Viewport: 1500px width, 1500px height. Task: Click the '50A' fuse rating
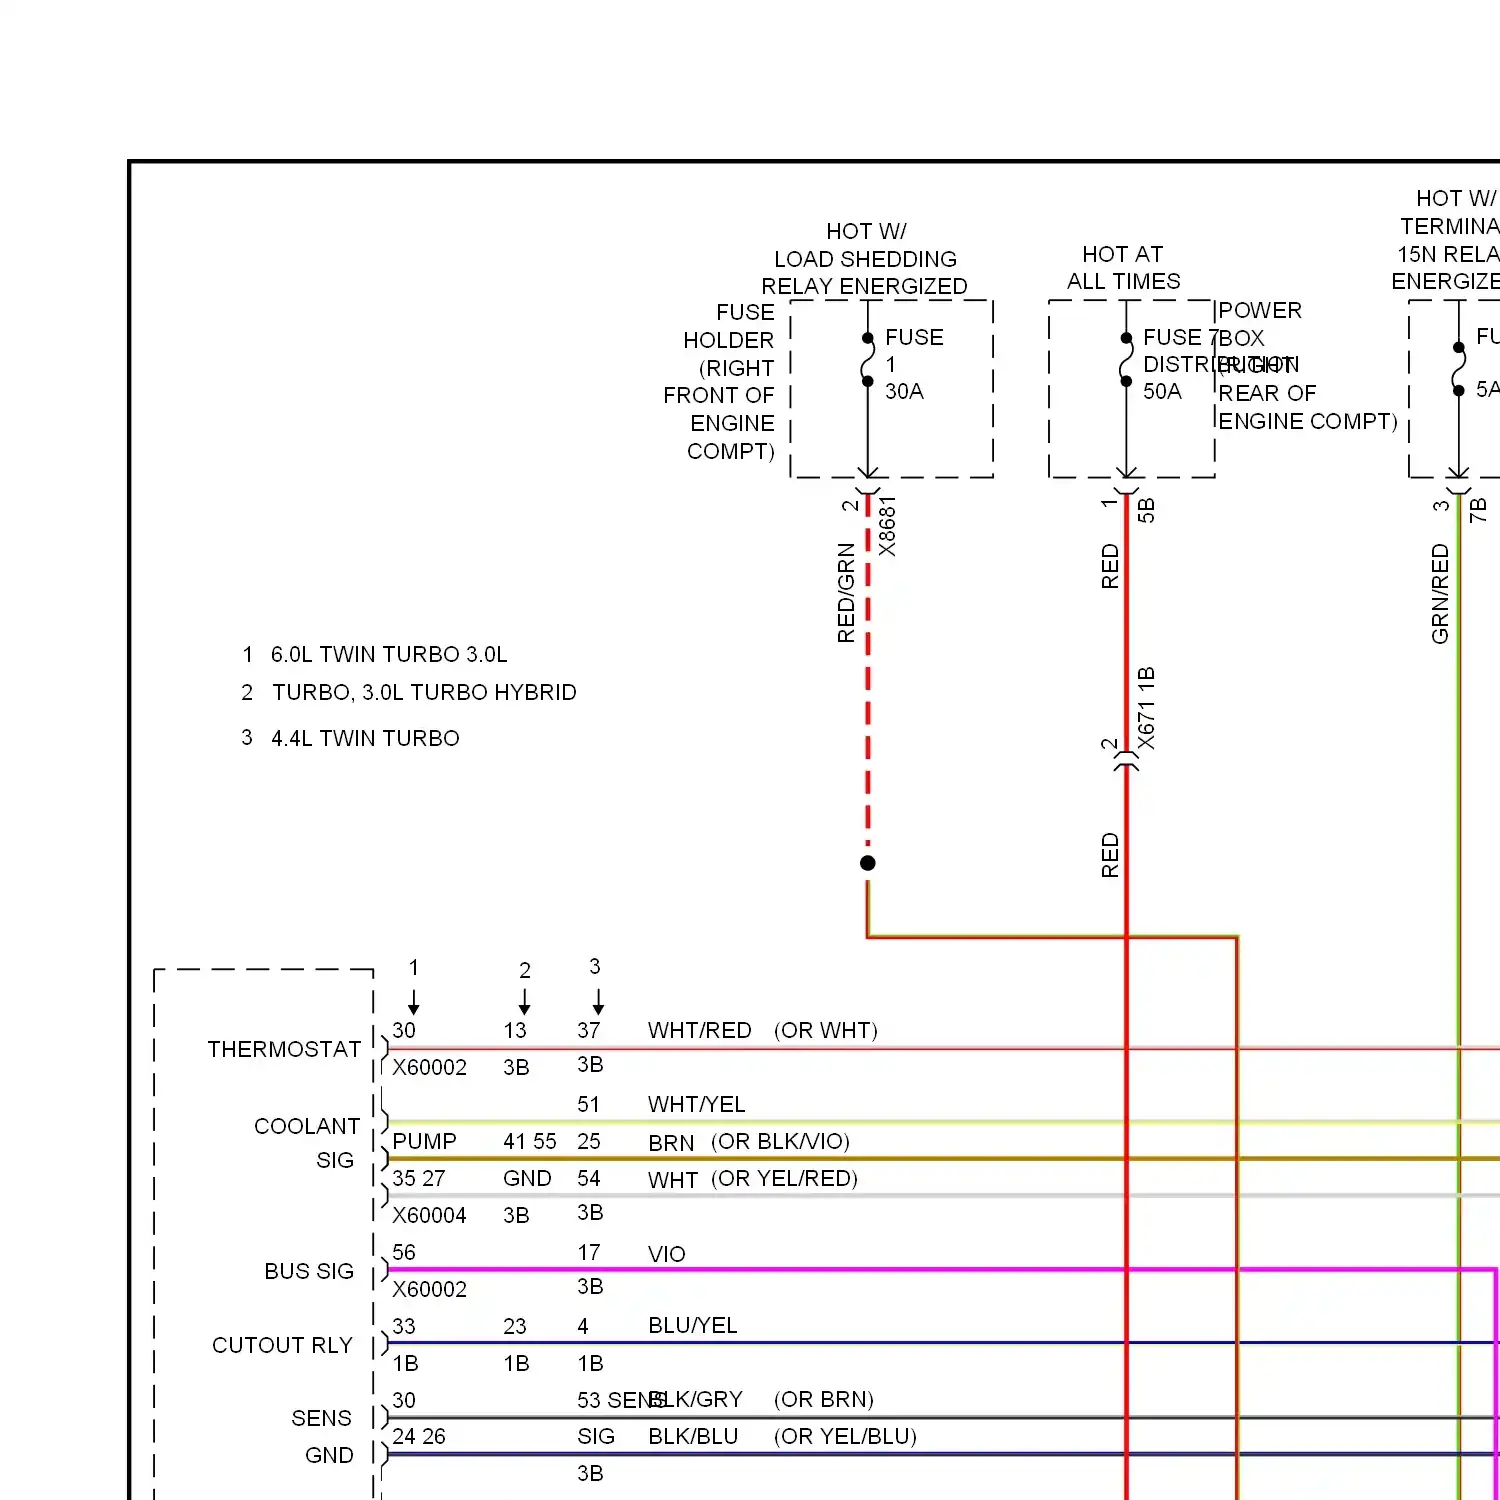1162,391
